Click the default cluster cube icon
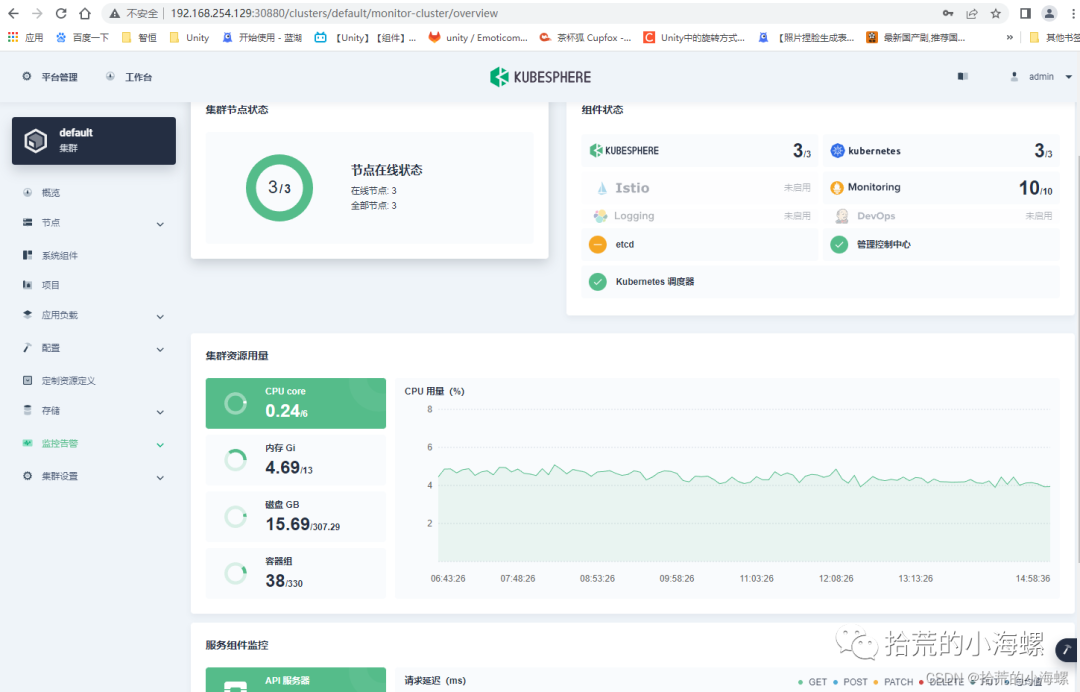Viewport: 1080px width, 692px height. (36, 140)
